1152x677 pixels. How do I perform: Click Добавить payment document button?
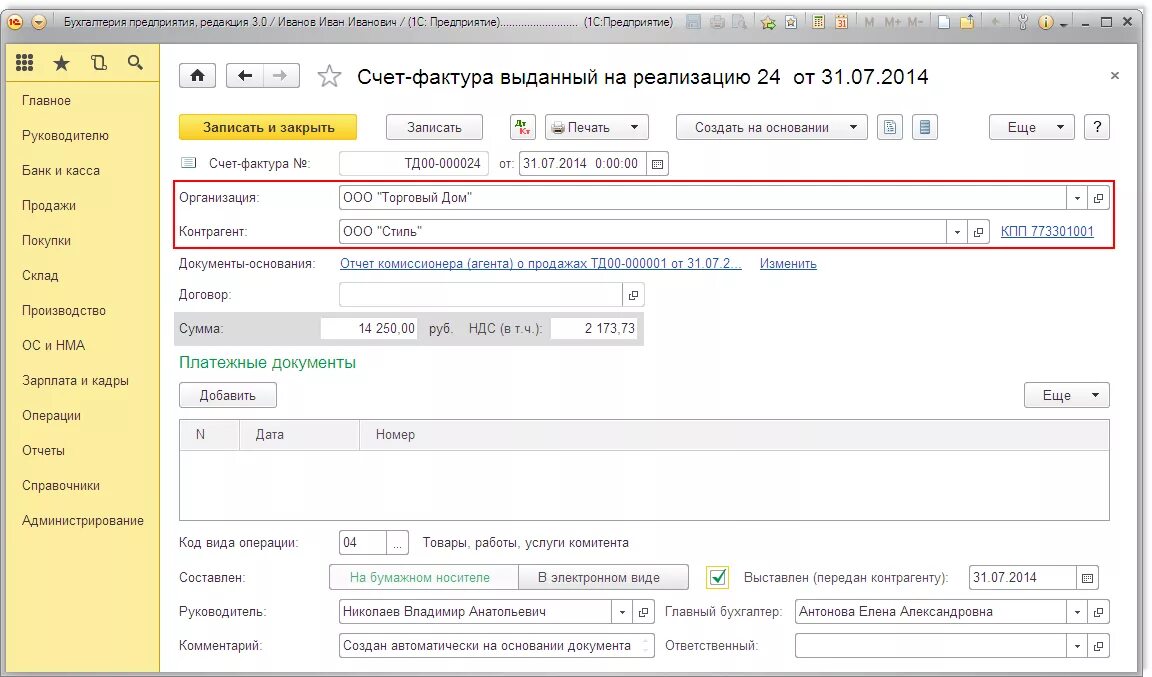coord(228,395)
